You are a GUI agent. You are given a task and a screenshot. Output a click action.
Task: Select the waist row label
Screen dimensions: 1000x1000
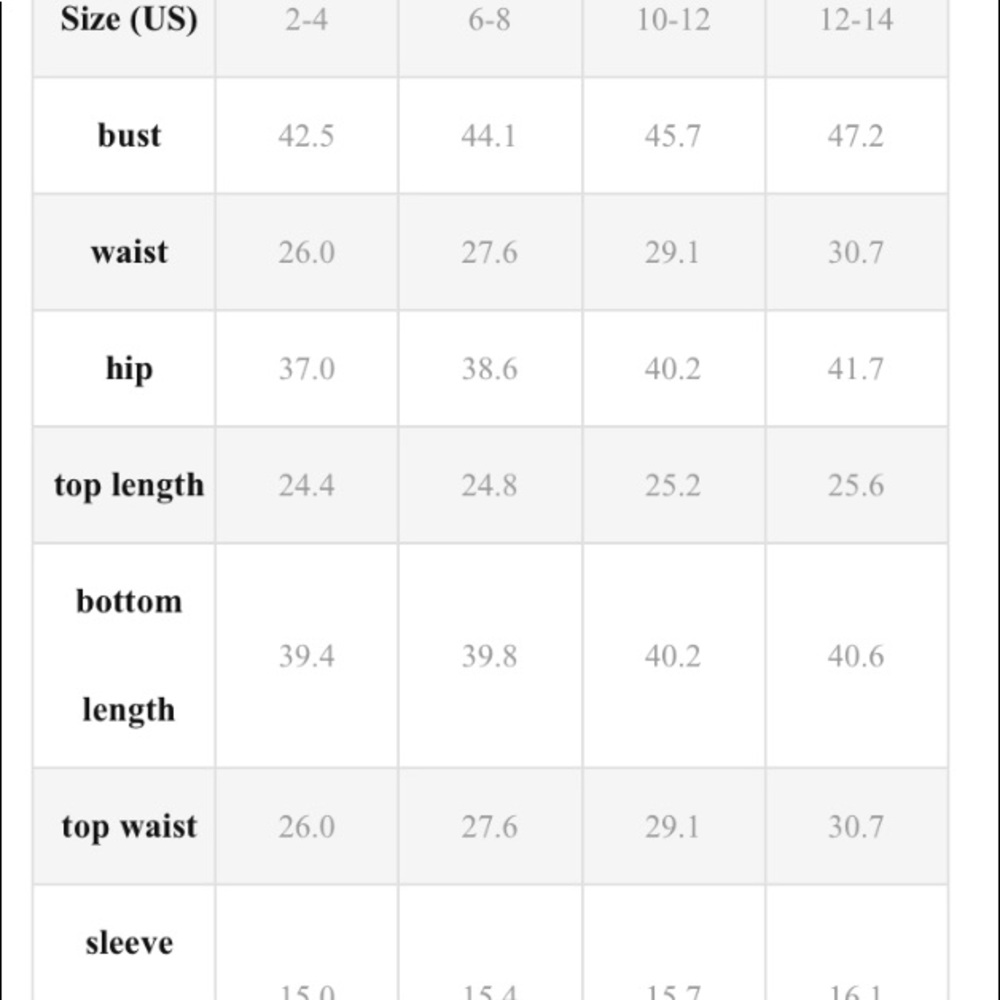(x=129, y=252)
